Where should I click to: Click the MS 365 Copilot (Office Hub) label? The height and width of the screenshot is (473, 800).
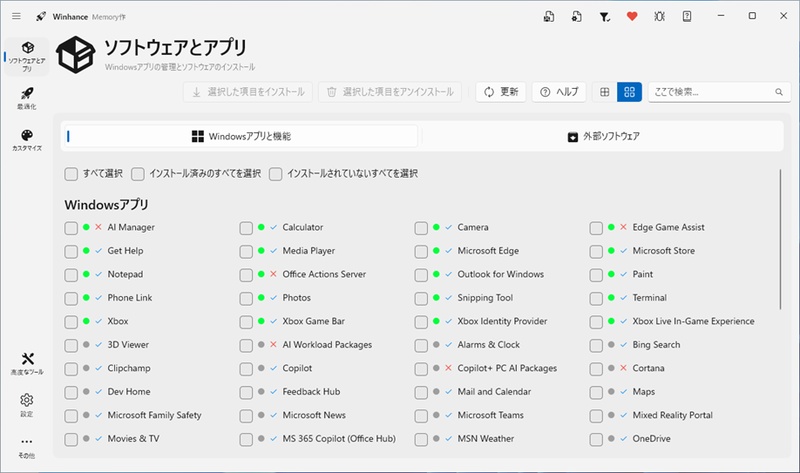pos(339,438)
